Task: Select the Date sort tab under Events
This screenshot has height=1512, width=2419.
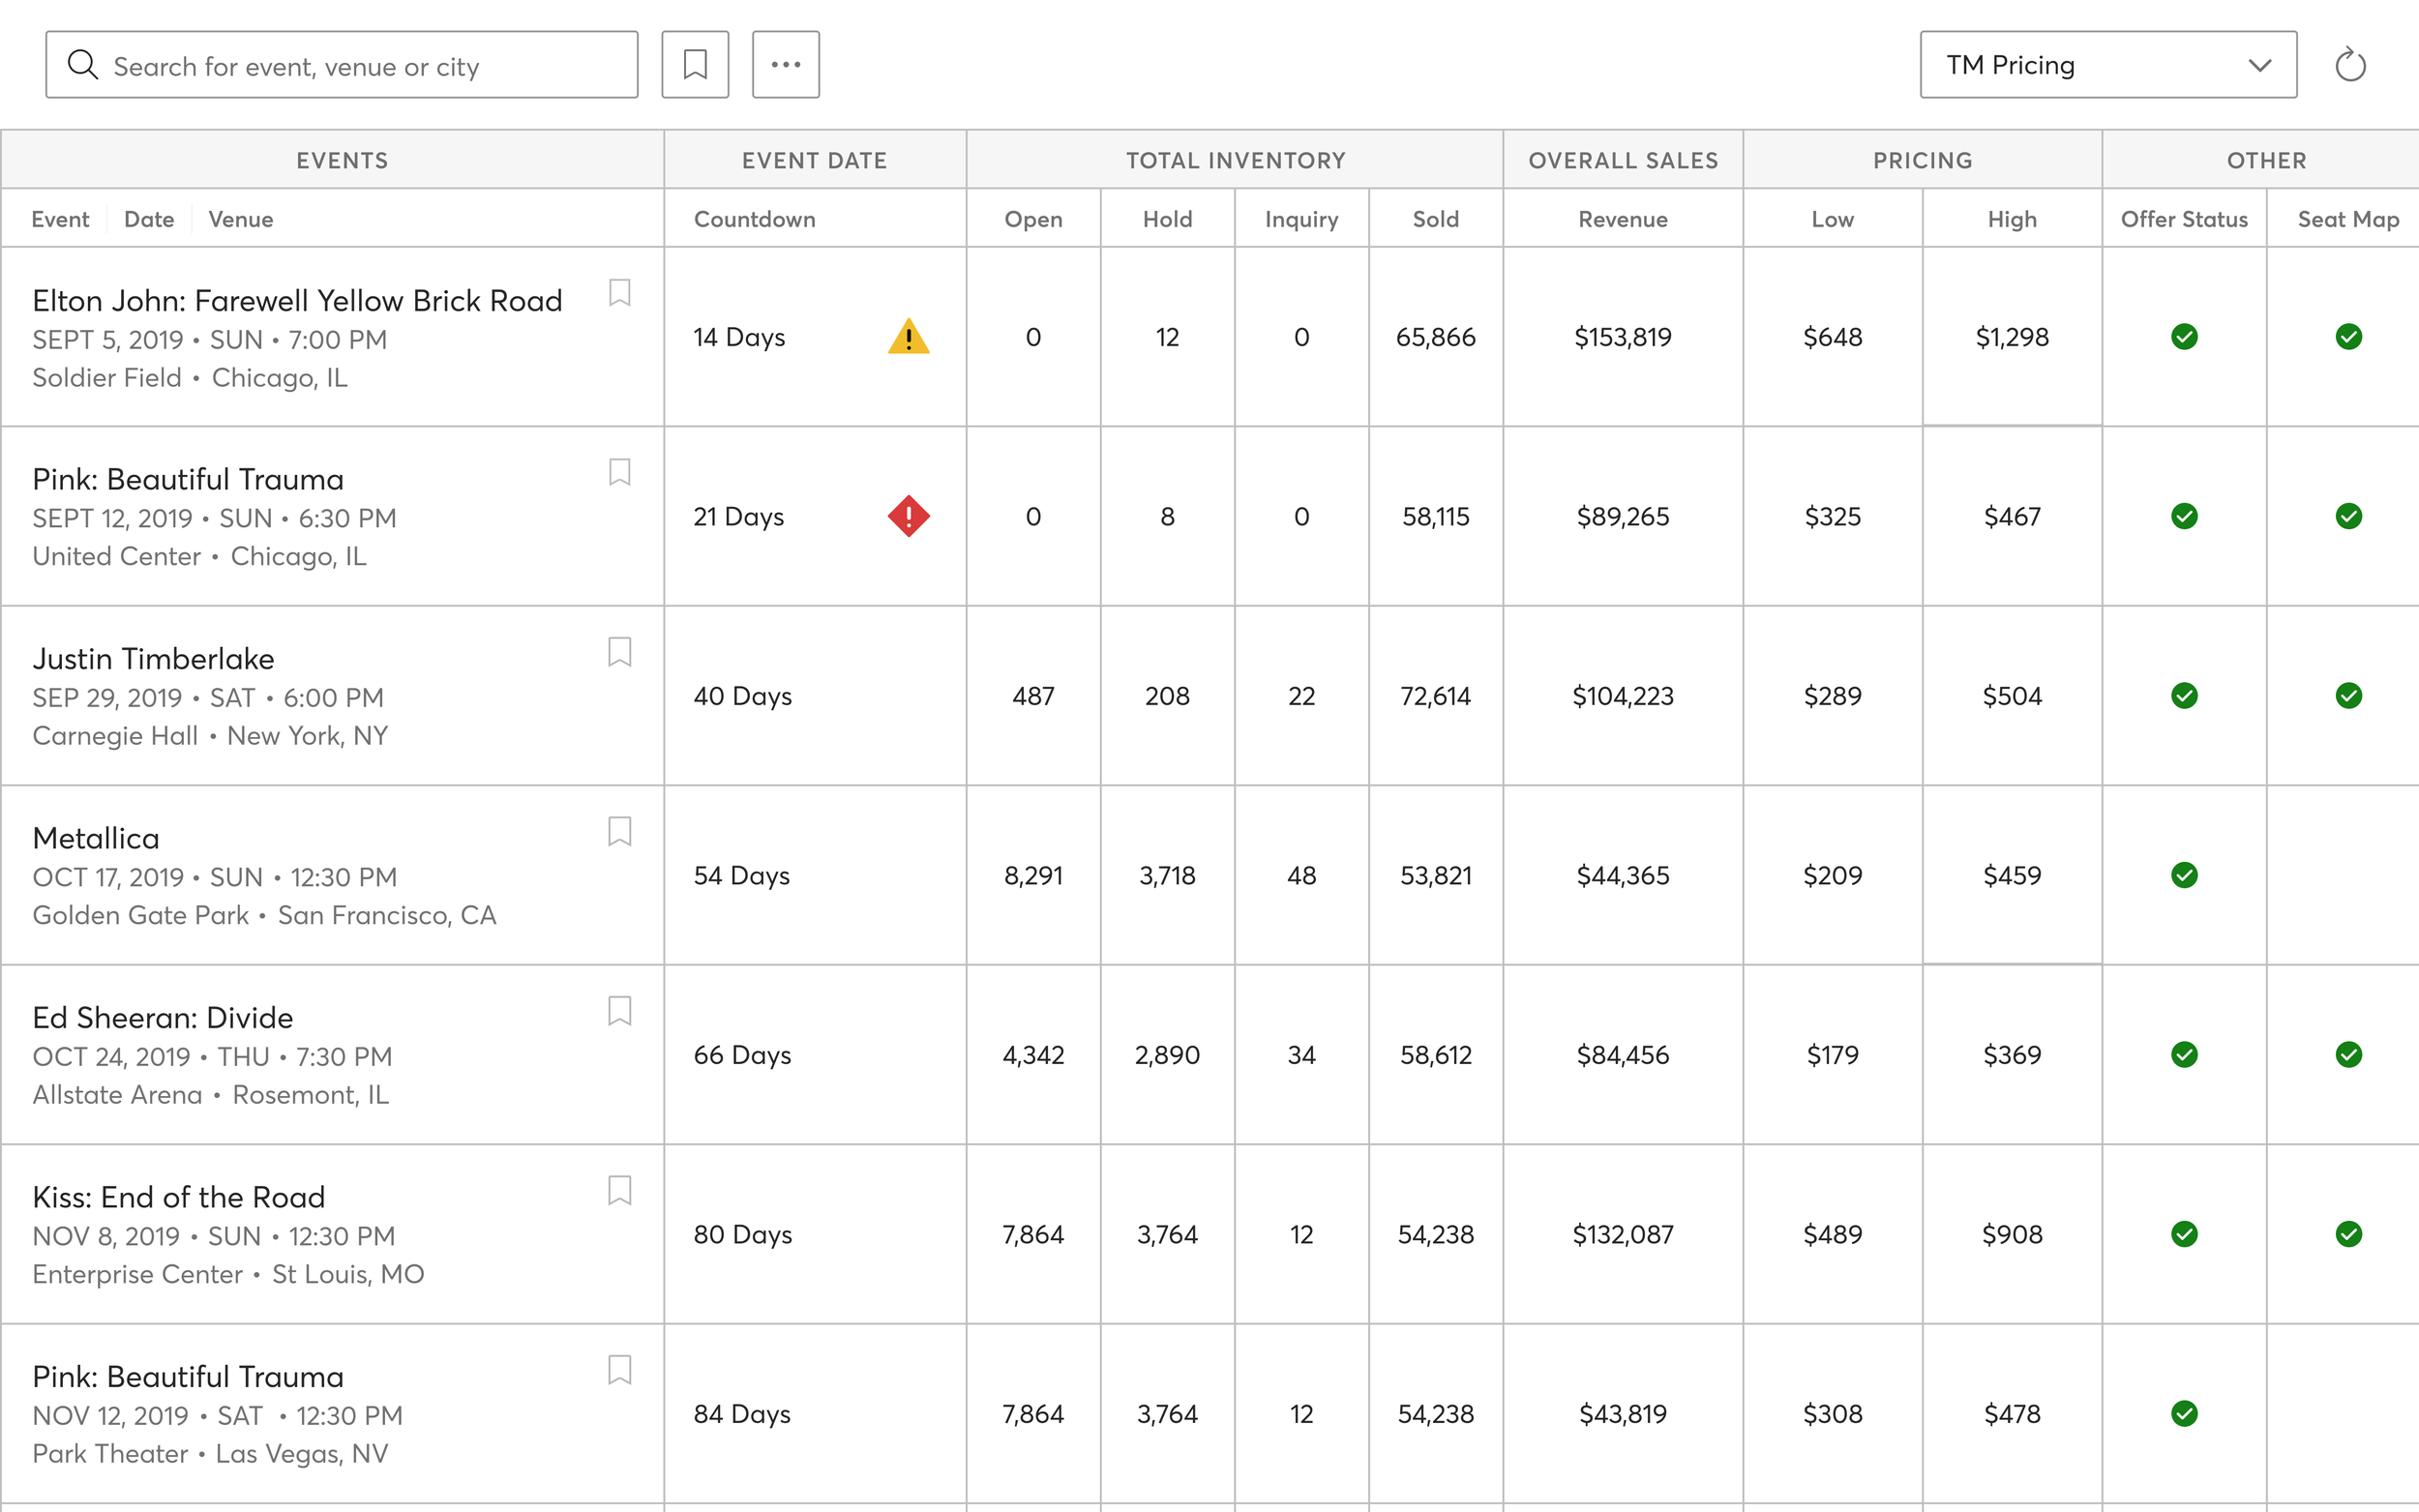Action: pyautogui.click(x=149, y=219)
